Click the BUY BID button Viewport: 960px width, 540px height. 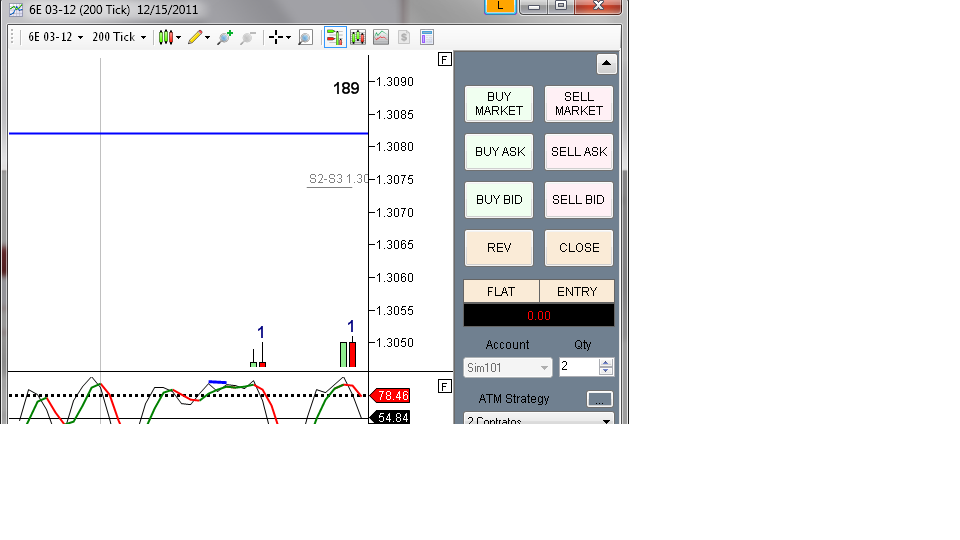click(x=499, y=200)
